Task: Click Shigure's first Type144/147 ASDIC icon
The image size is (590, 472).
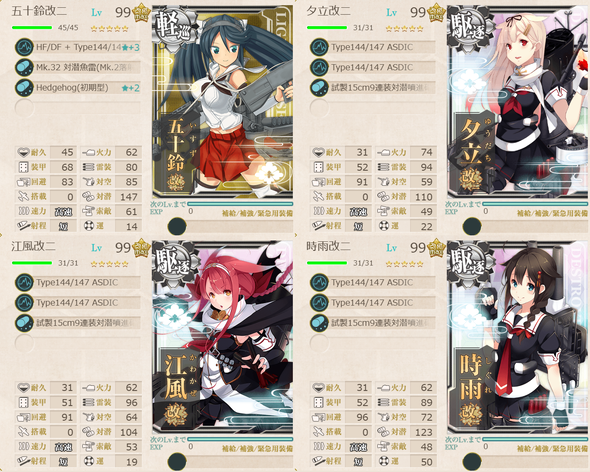Action: [x=319, y=283]
